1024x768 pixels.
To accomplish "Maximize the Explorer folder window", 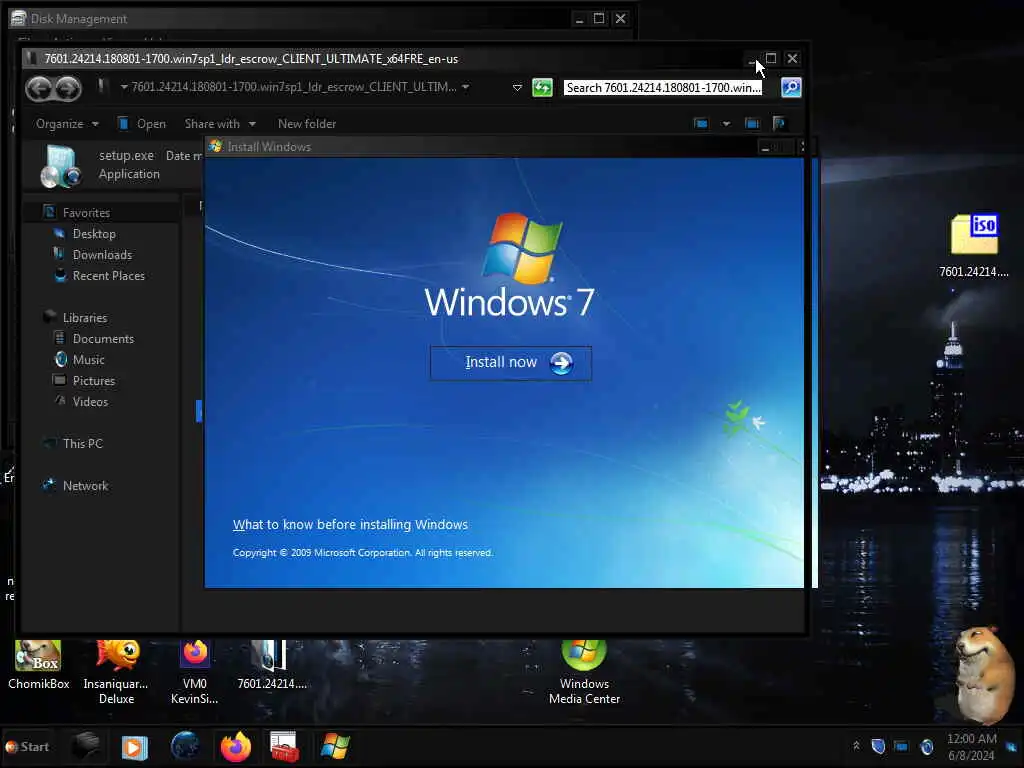I will click(x=771, y=58).
